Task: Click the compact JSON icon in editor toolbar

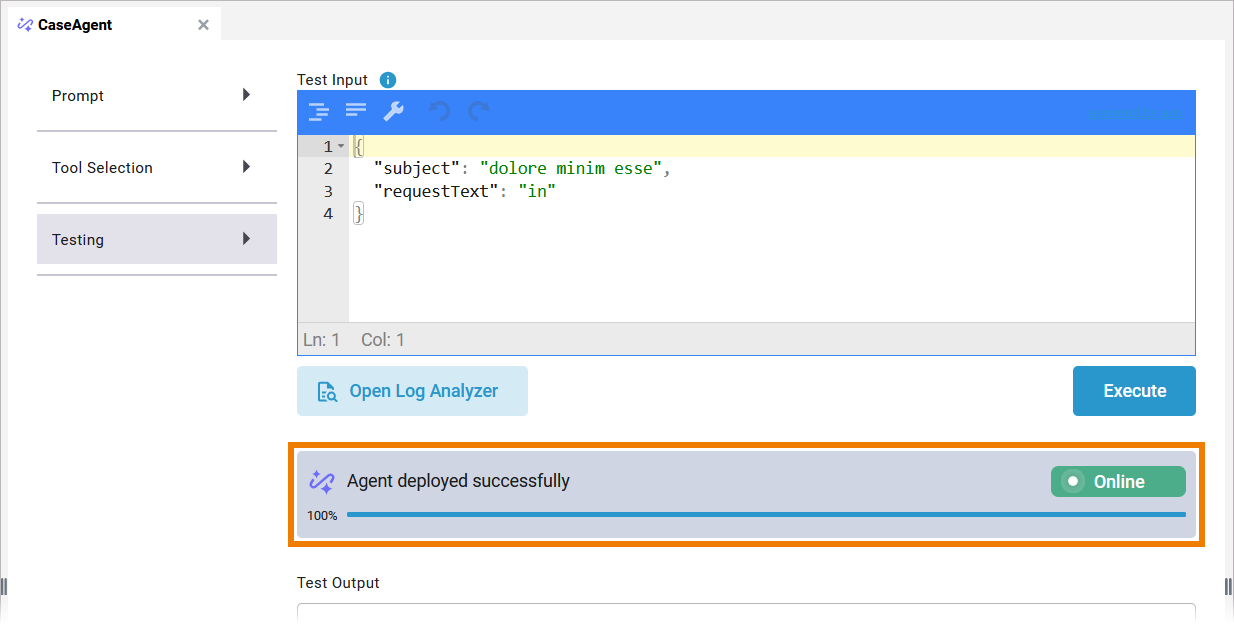Action: (x=356, y=111)
